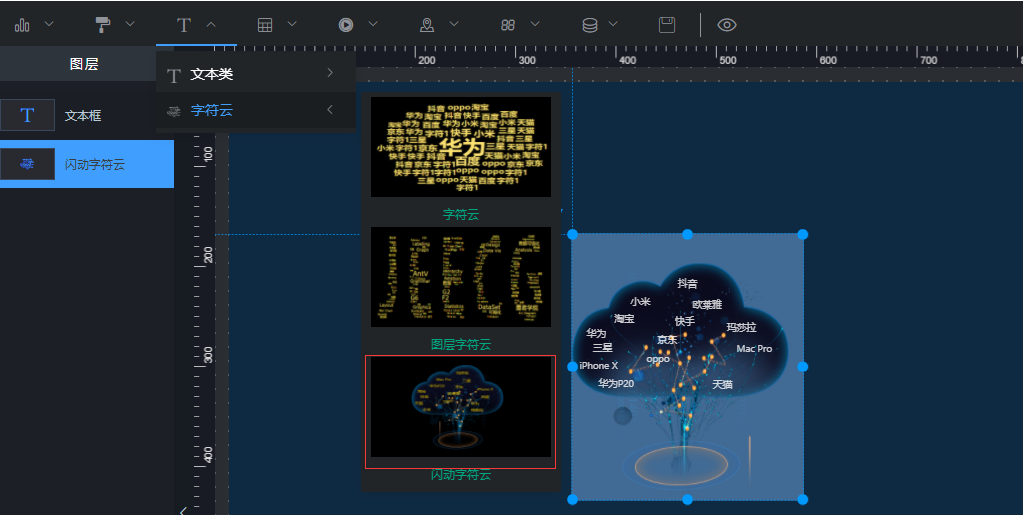
Task: Click the word Mac Pro in the cloud
Action: pos(754,349)
